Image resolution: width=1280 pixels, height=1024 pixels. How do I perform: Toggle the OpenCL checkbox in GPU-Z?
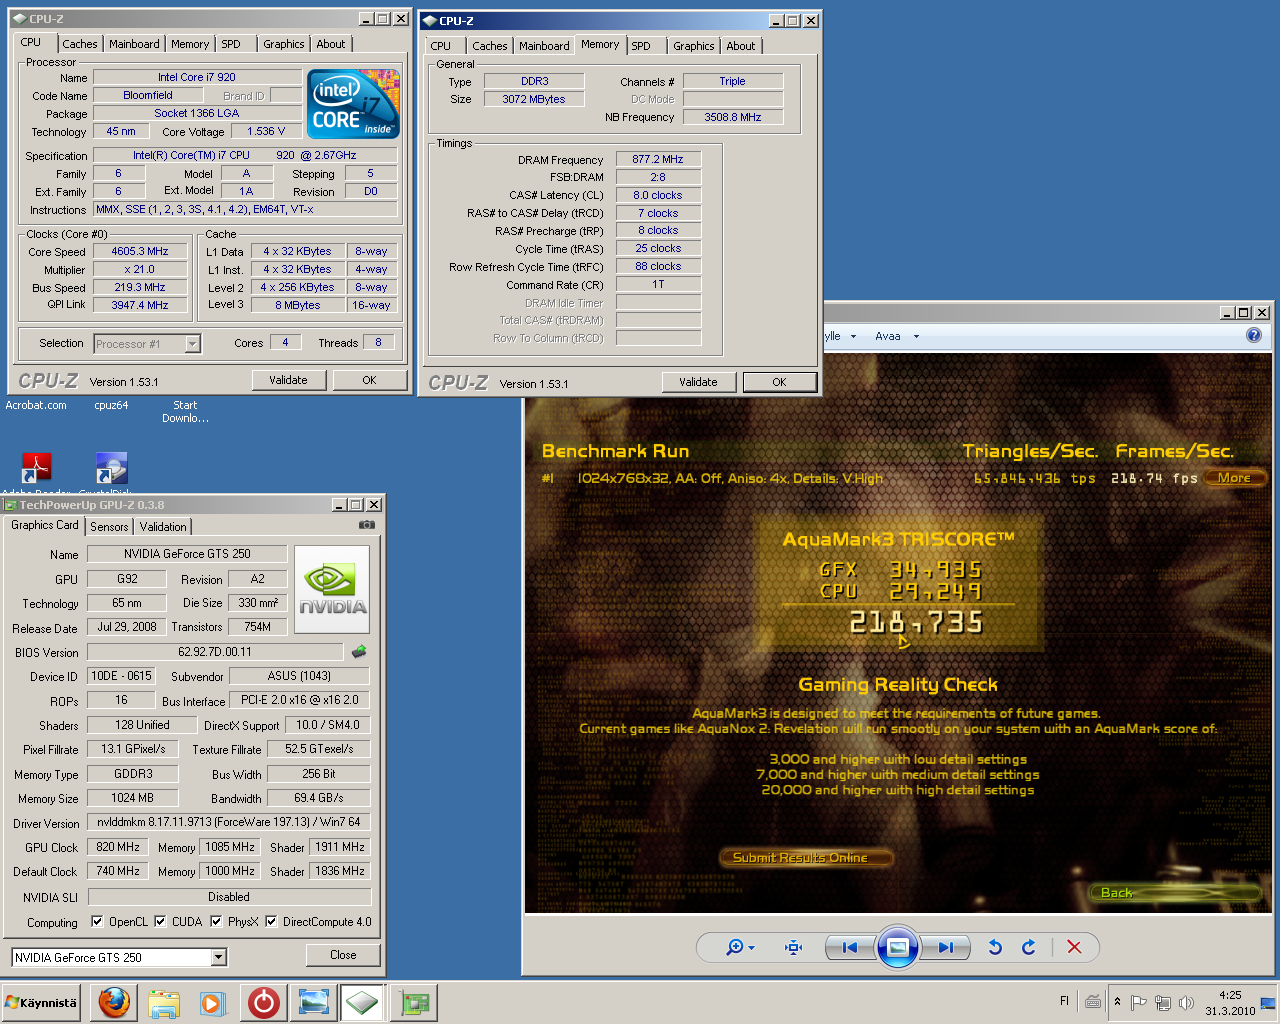pos(97,921)
